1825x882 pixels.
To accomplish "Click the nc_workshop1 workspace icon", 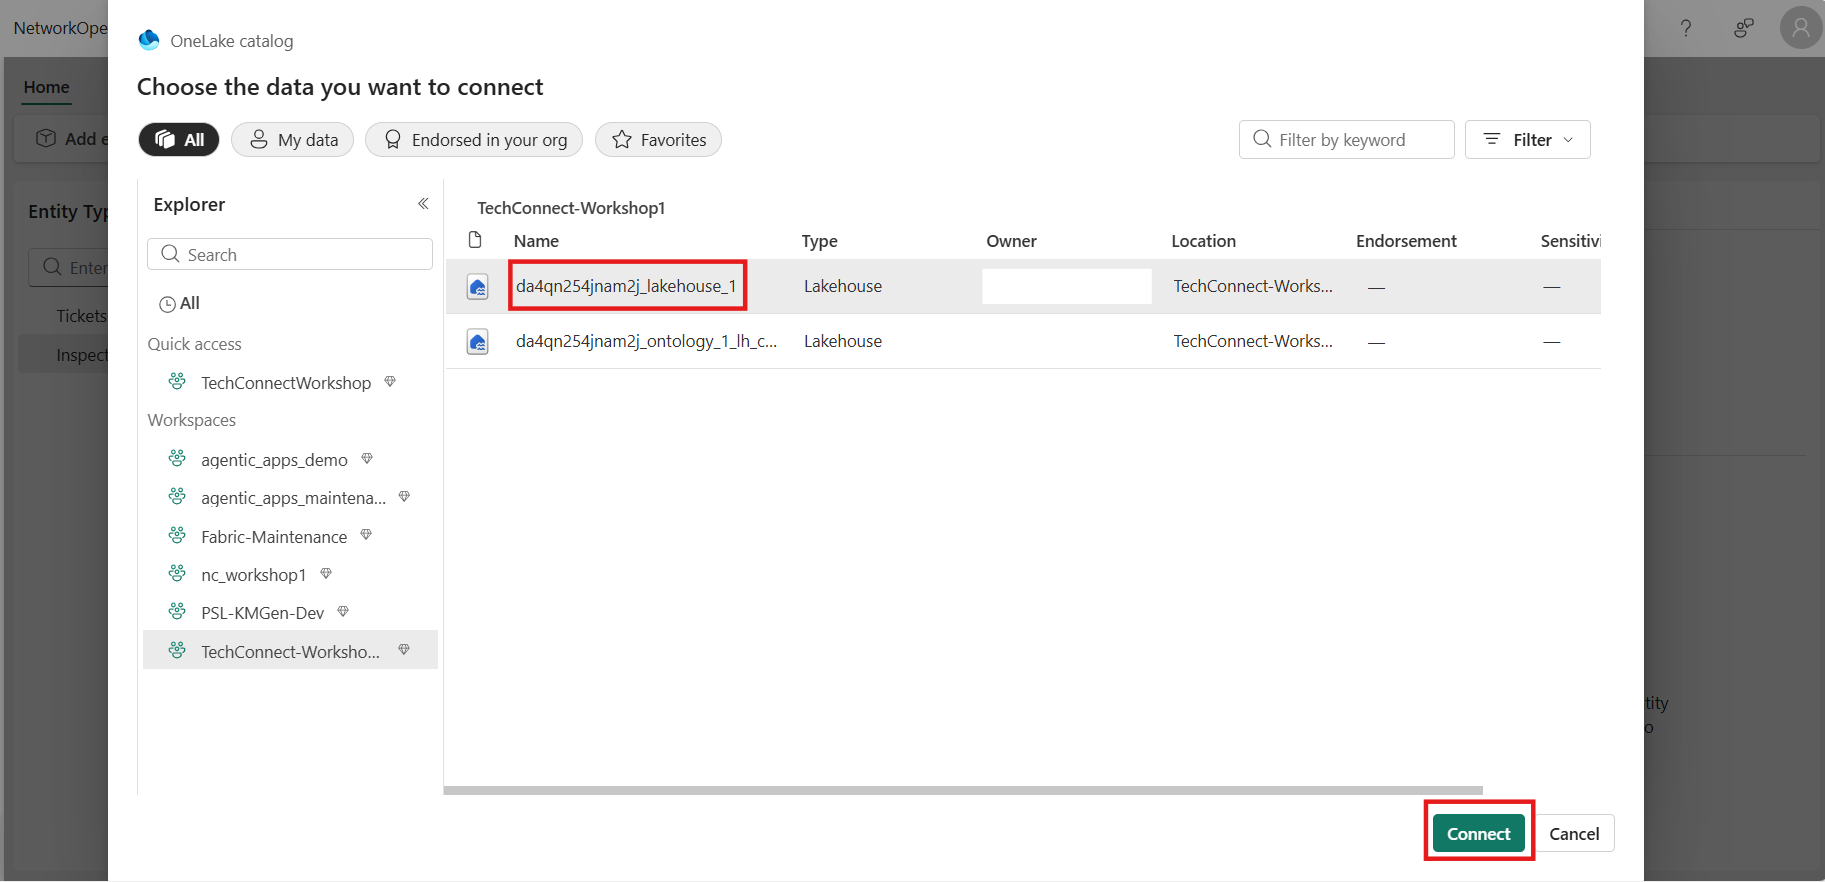I will point(177,573).
